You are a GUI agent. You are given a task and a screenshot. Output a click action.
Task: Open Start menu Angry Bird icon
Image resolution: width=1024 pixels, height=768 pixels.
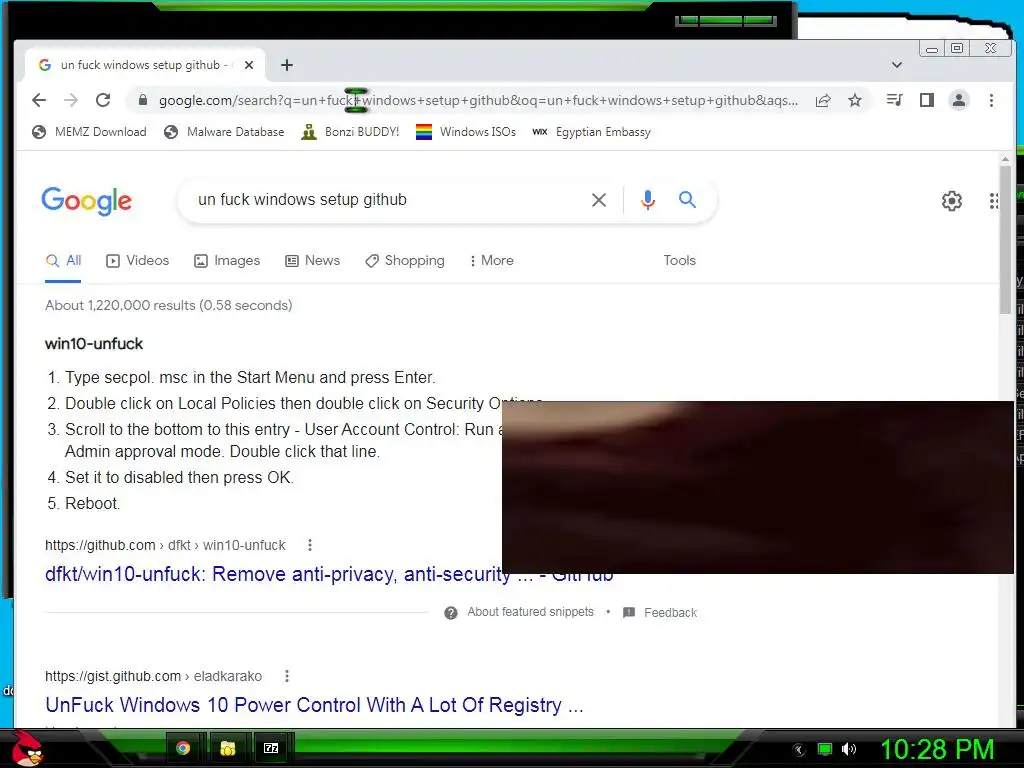coord(27,748)
